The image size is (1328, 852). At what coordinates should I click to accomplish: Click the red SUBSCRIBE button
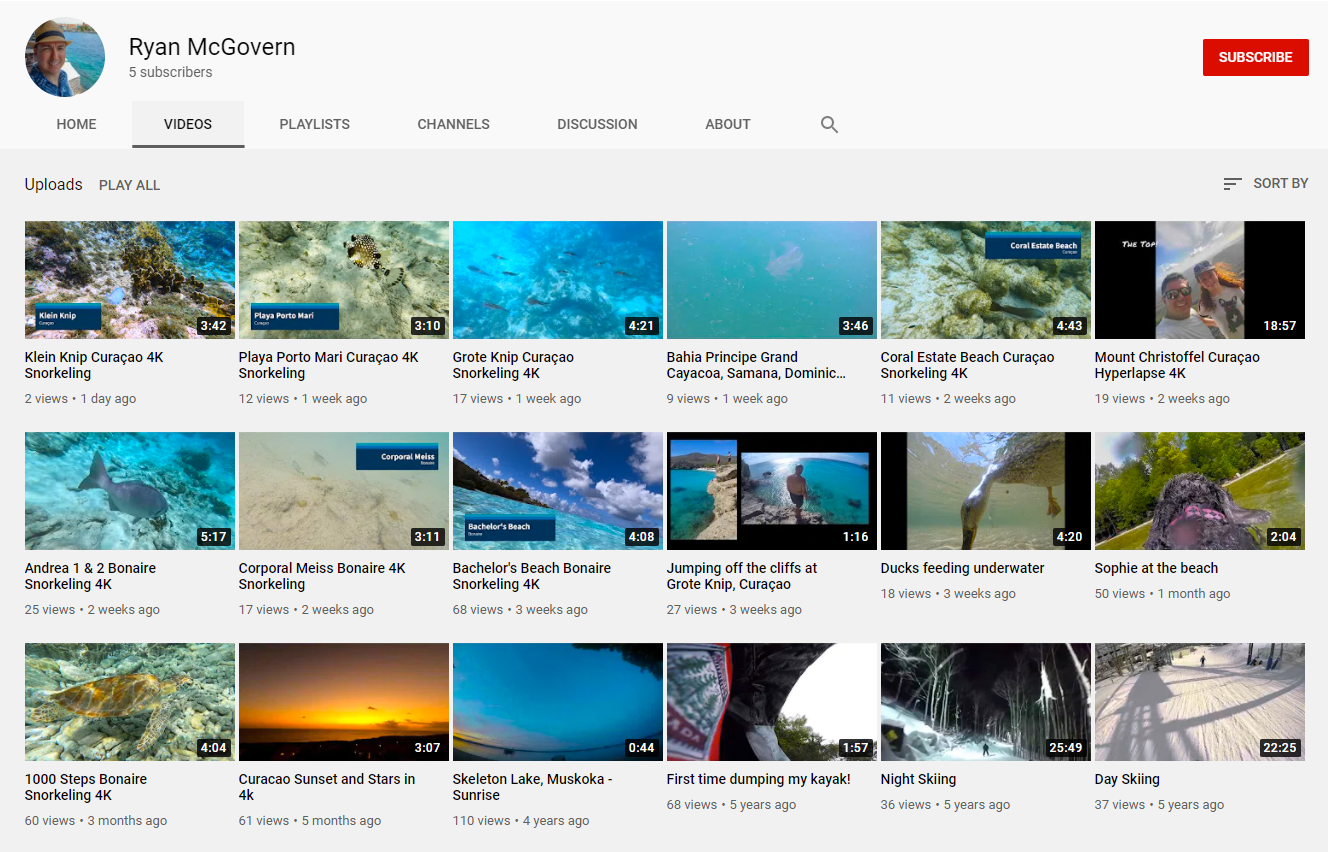coord(1255,57)
